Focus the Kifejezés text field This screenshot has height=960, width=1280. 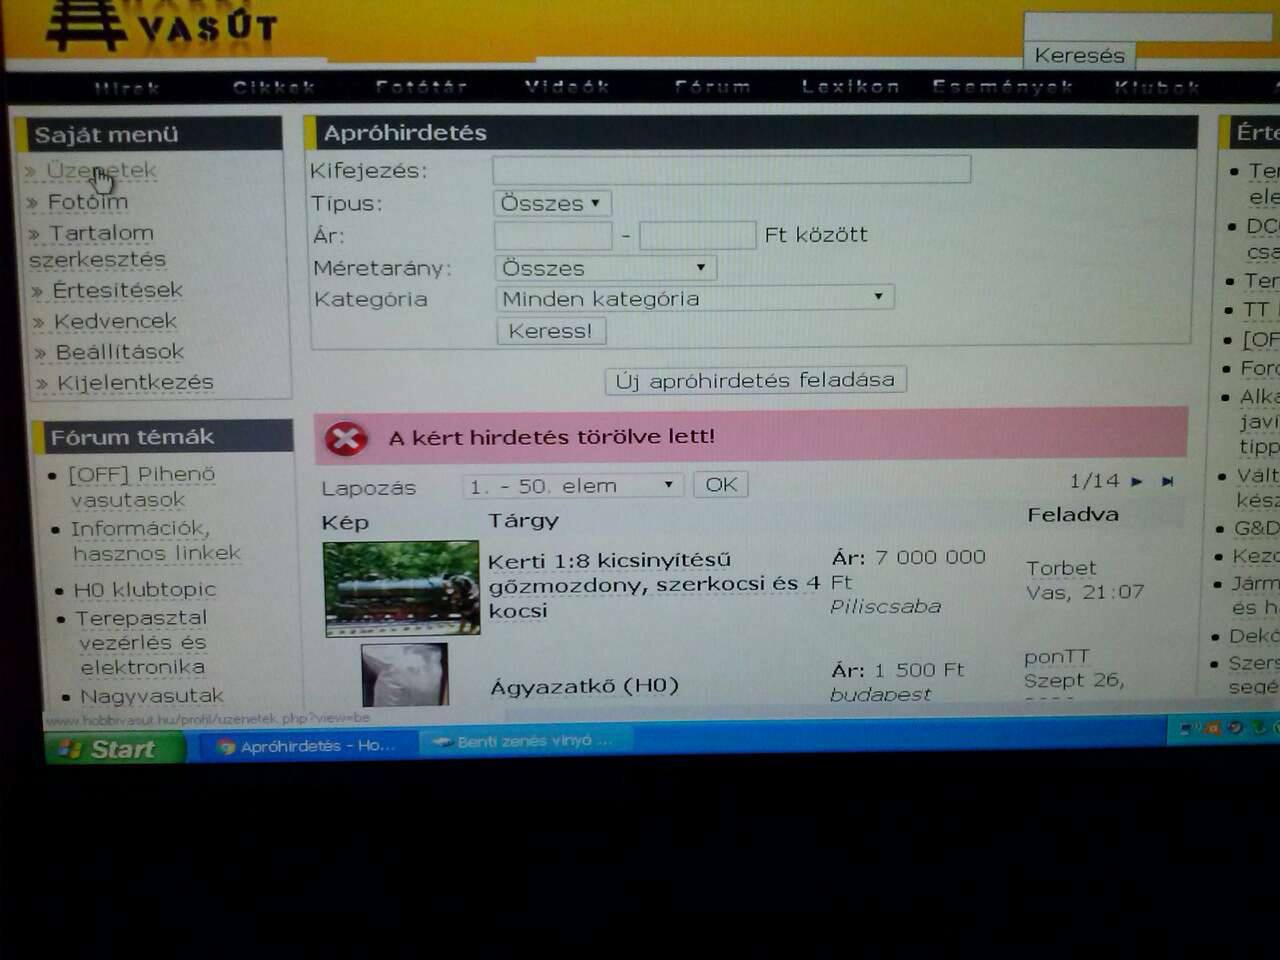coord(731,170)
